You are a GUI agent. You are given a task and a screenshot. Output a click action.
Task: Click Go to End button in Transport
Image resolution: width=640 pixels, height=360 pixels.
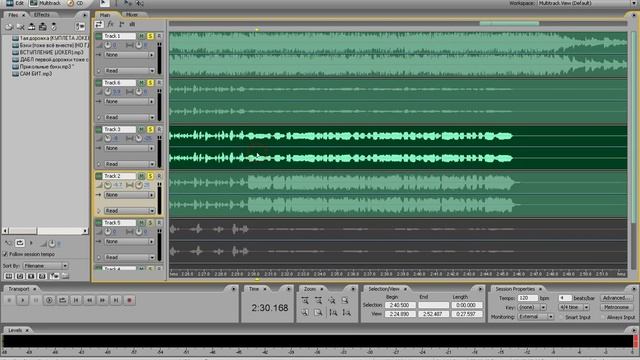pos(116,300)
